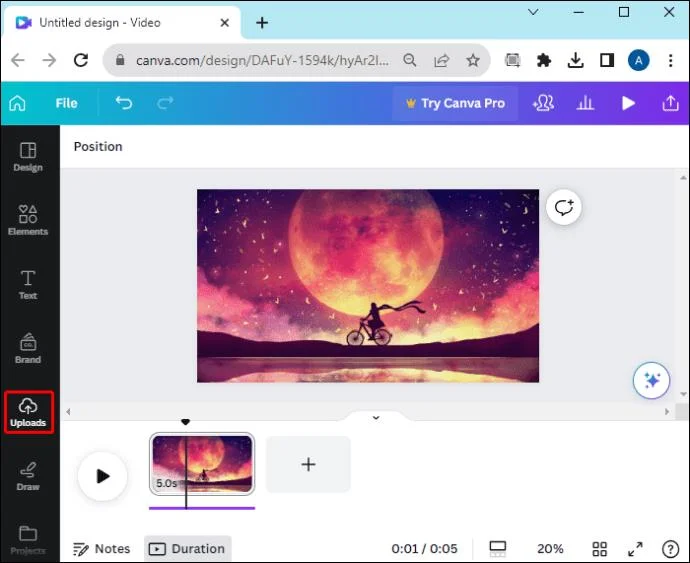This screenshot has width=690, height=563.
Task: Bookmark this page with the star
Action: pos(473,60)
